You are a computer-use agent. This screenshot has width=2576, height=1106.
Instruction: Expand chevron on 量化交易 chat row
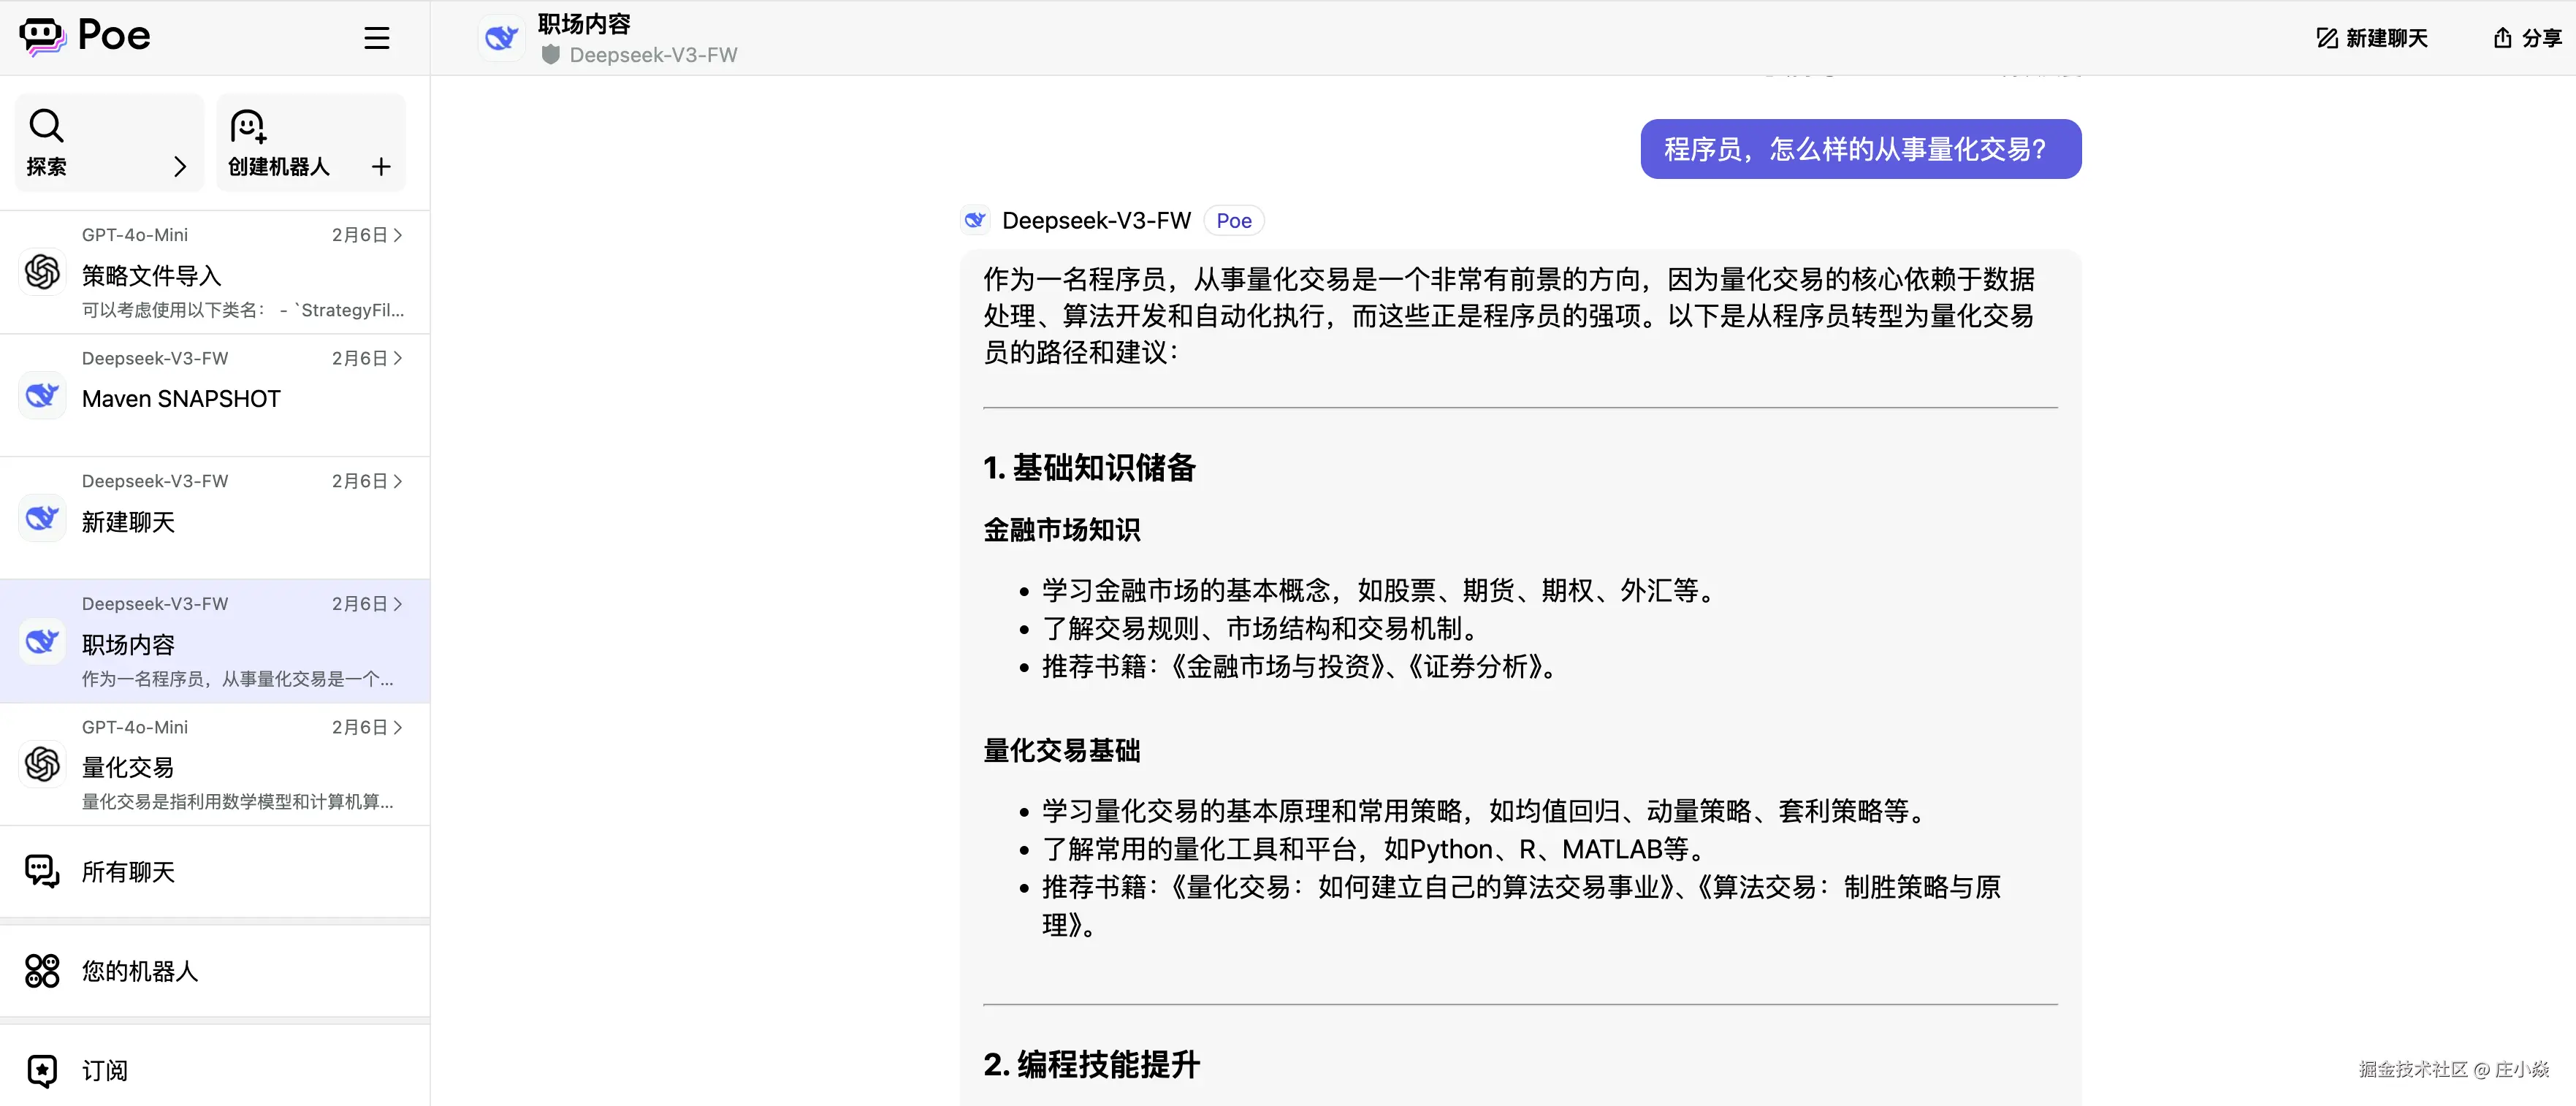pos(398,727)
